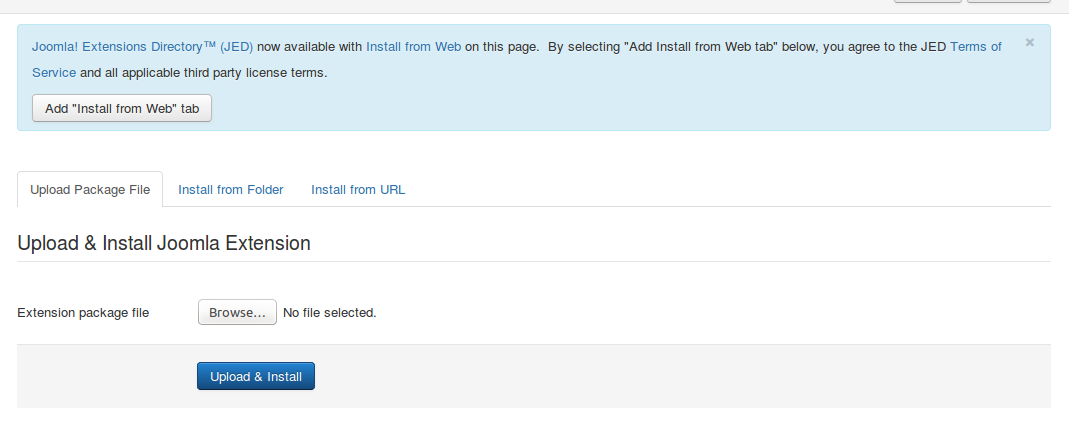Click the left partially visible top-right button
The height and width of the screenshot is (434, 1069).
click(927, 1)
